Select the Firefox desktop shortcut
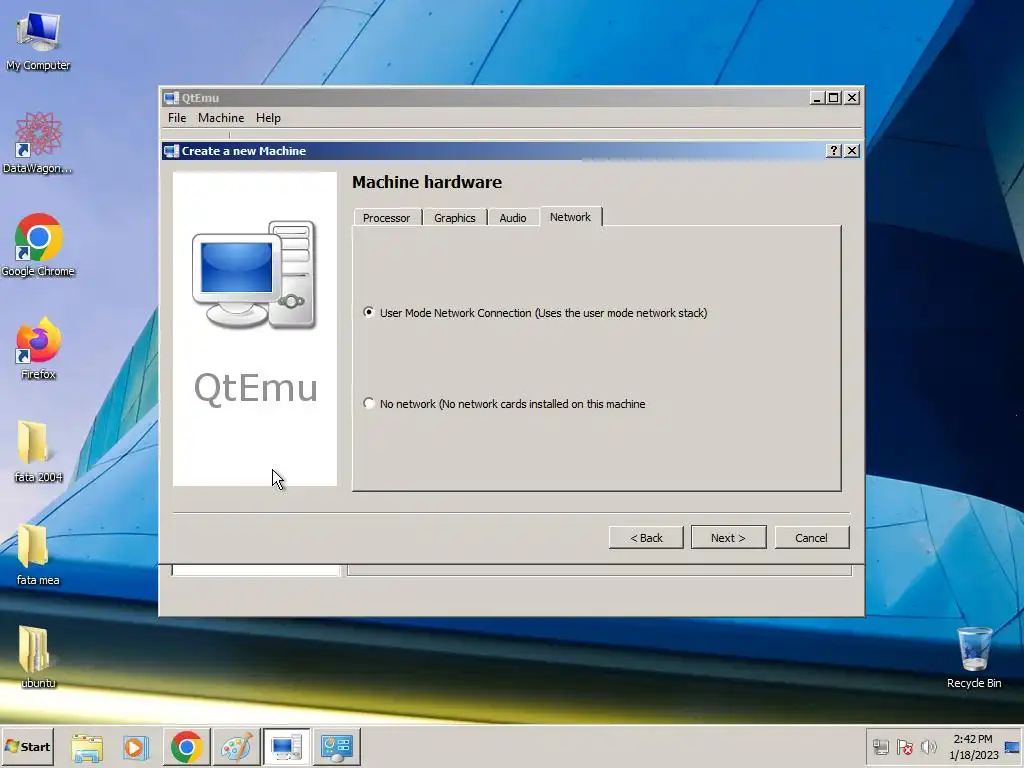Viewport: 1024px width, 768px height. pos(38,349)
